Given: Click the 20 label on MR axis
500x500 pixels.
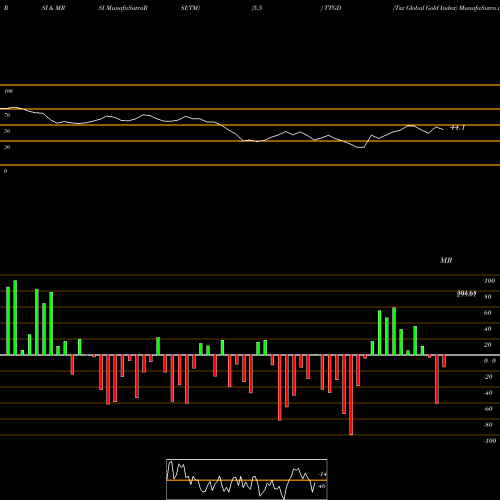Looking at the screenshot, I should tap(488, 345).
